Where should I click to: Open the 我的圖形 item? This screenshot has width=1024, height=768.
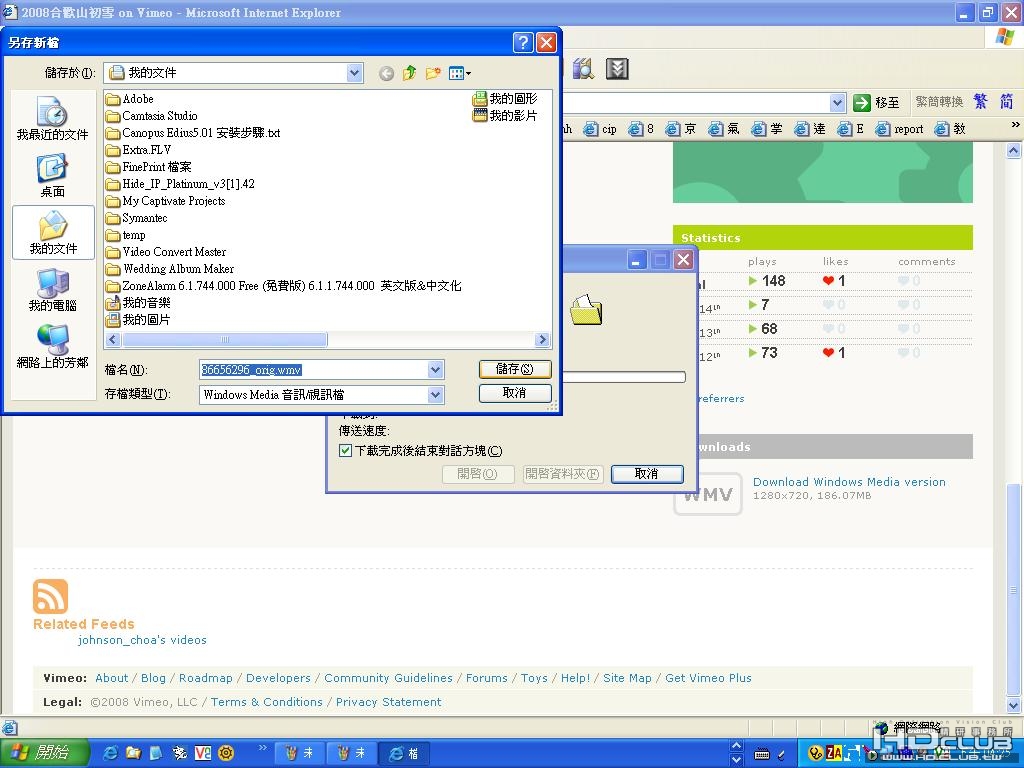pyautogui.click(x=505, y=99)
